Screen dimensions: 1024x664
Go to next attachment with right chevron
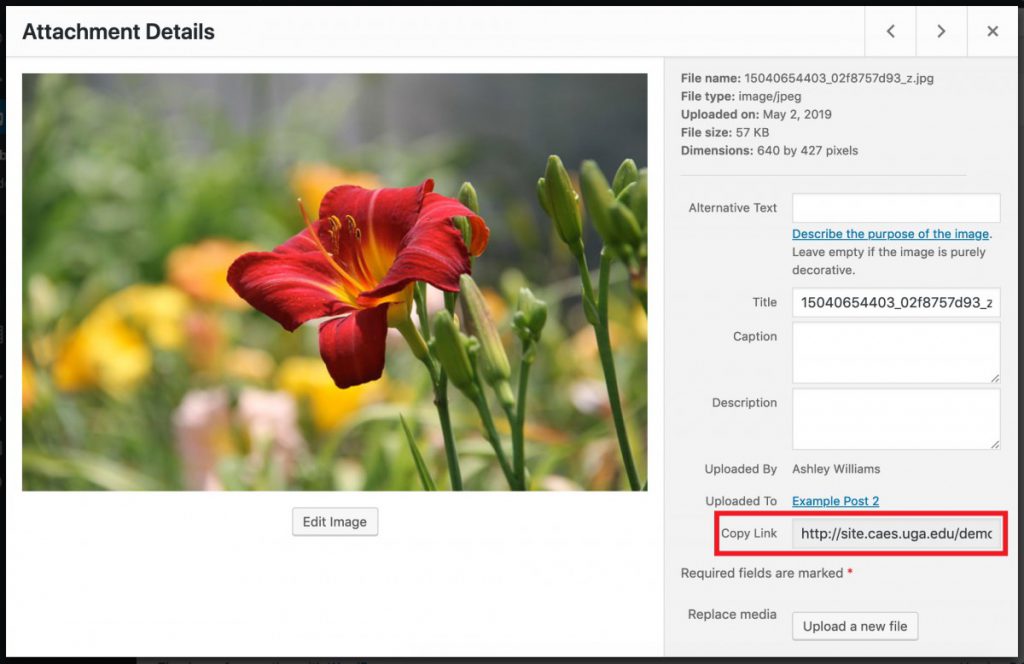point(941,31)
